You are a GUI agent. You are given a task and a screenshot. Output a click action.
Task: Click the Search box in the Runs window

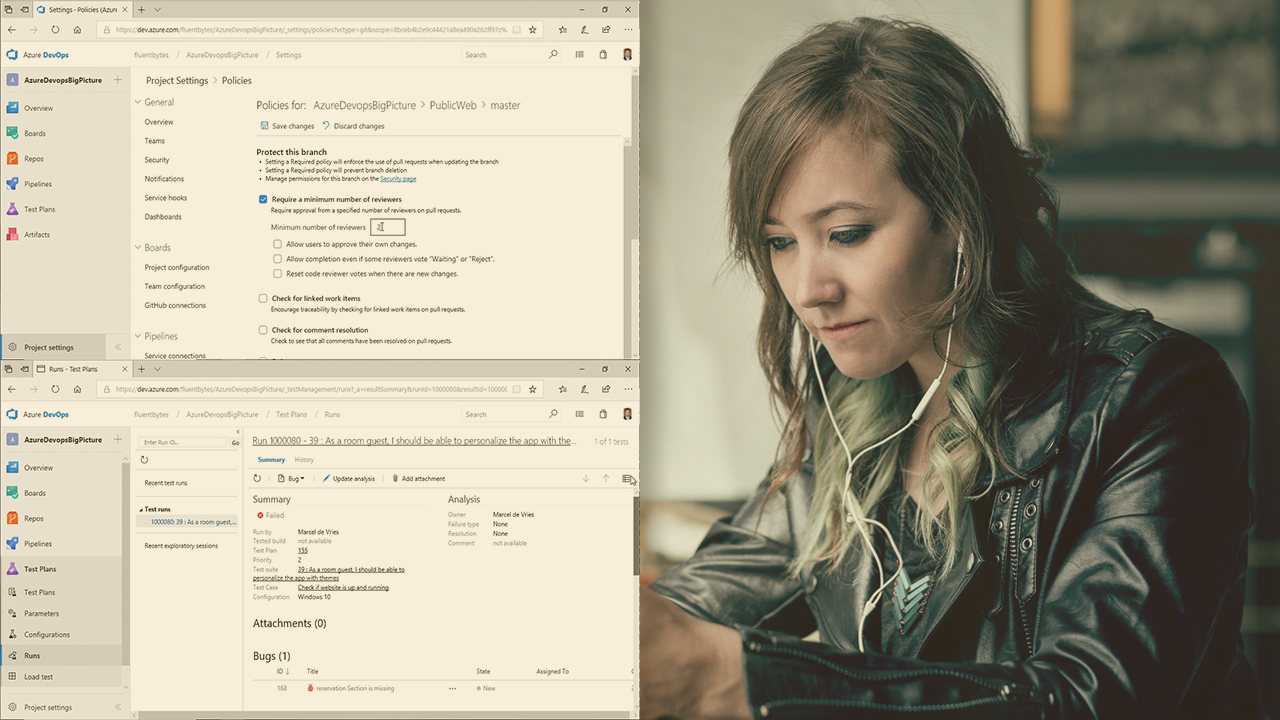pos(511,414)
